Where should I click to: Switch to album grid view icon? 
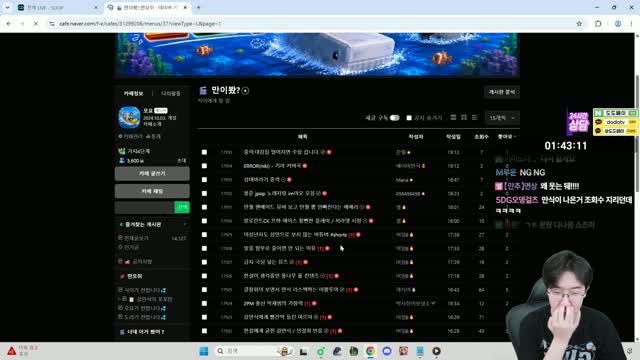(464, 118)
